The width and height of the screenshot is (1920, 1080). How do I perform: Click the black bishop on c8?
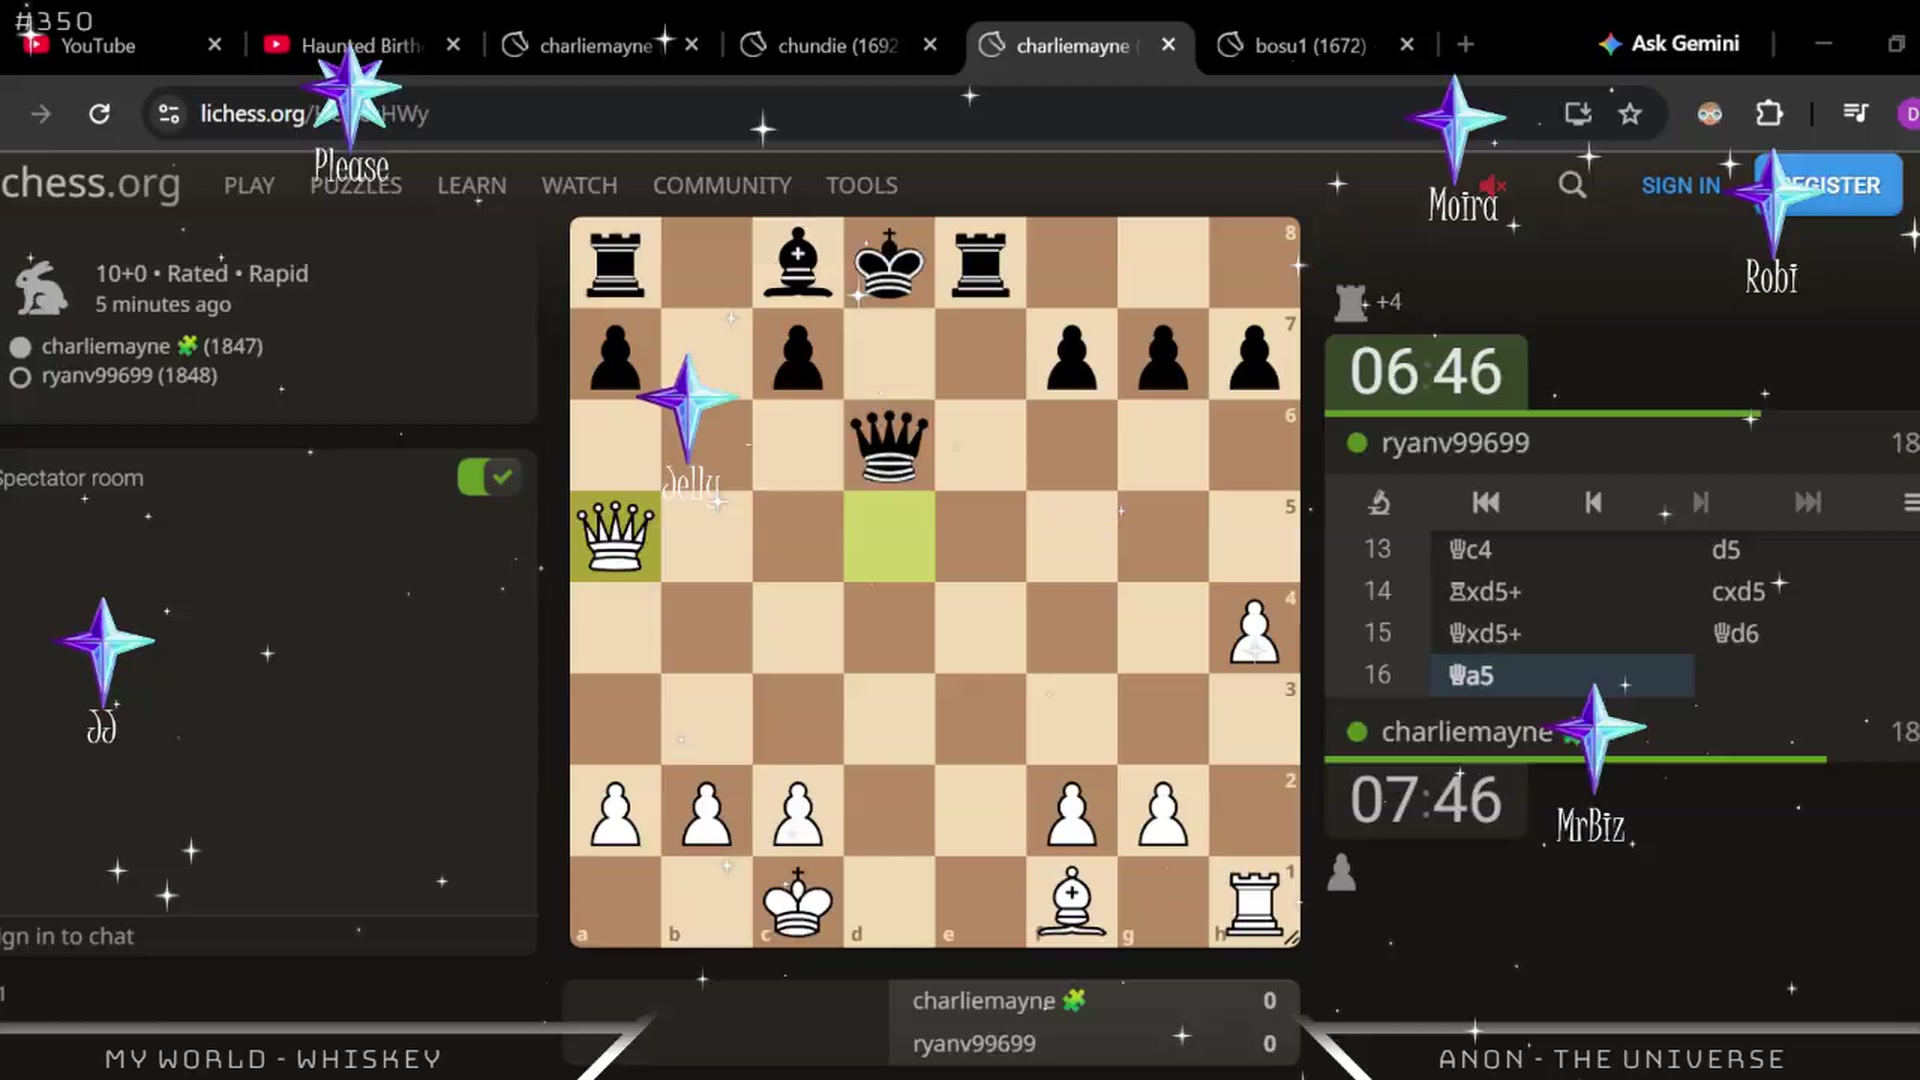click(x=798, y=263)
